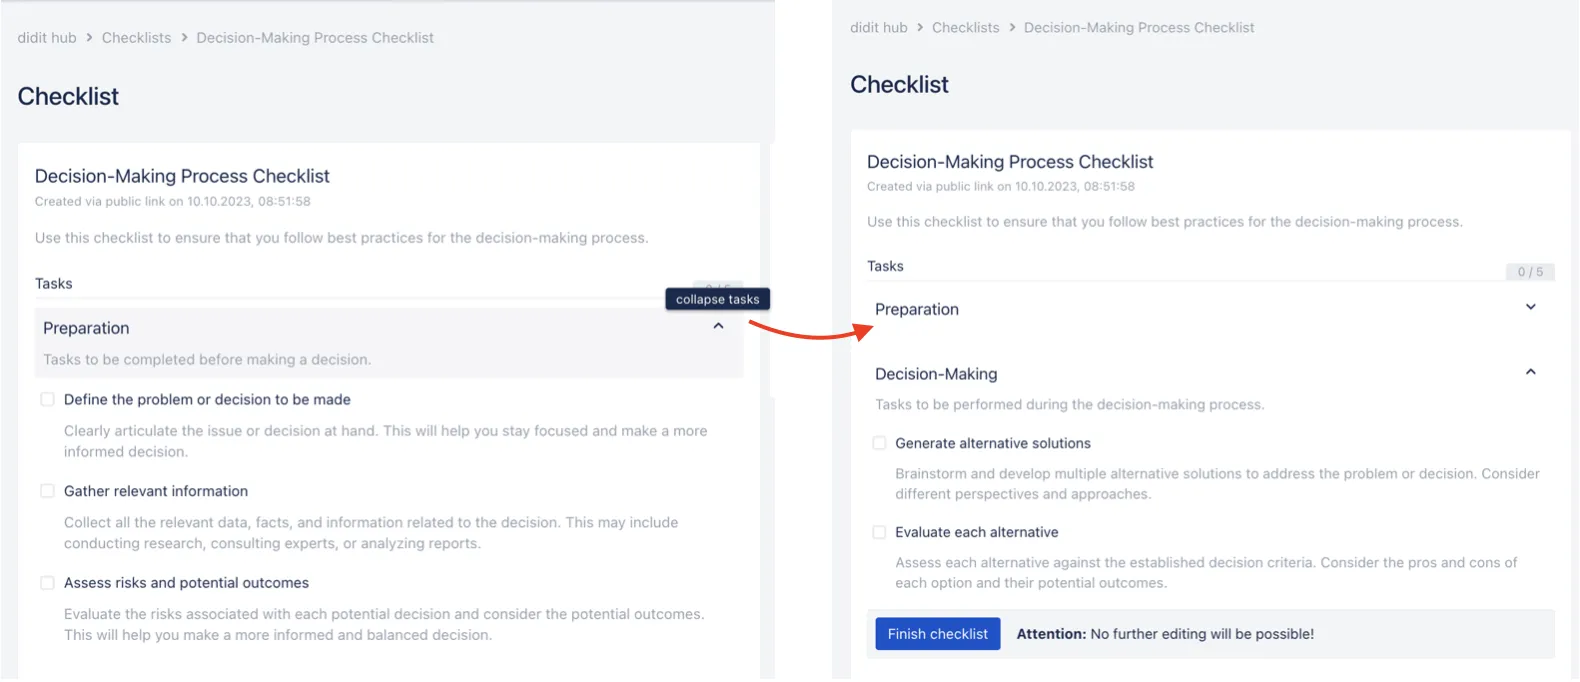
Task: Collapse the Preparation section chevron in left panel
Action: (718, 326)
